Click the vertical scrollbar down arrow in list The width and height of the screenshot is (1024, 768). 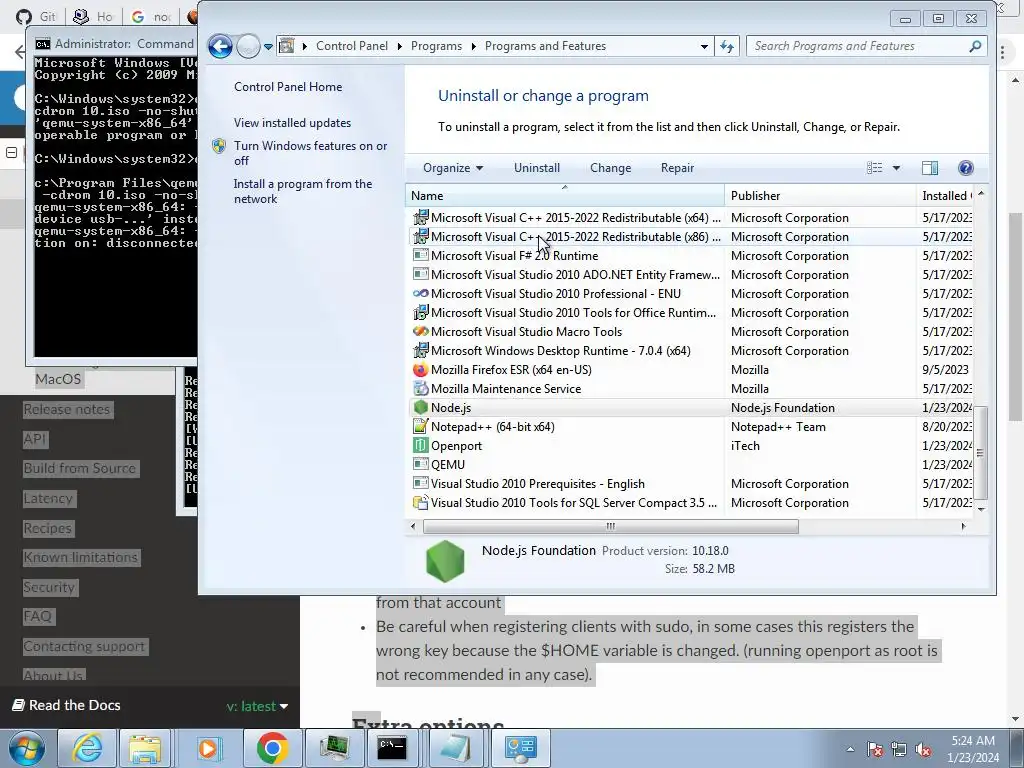coord(980,509)
